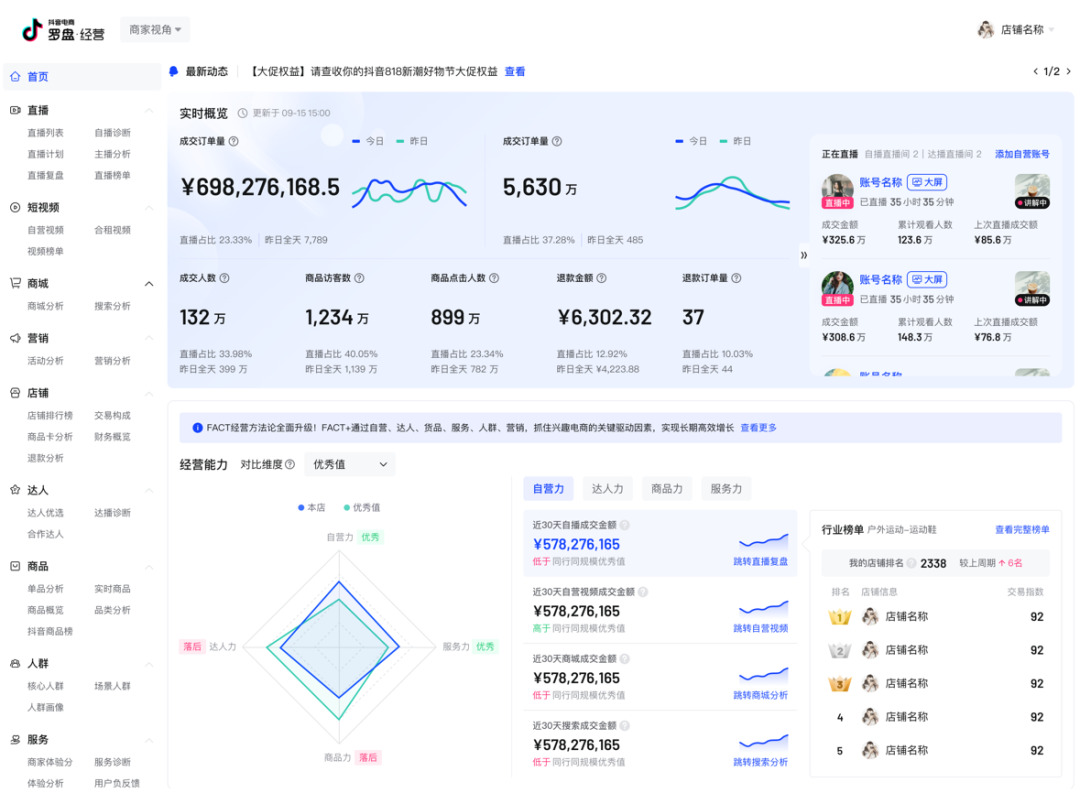
Task: Click the 服务 service sidebar icon
Action: tap(13, 739)
